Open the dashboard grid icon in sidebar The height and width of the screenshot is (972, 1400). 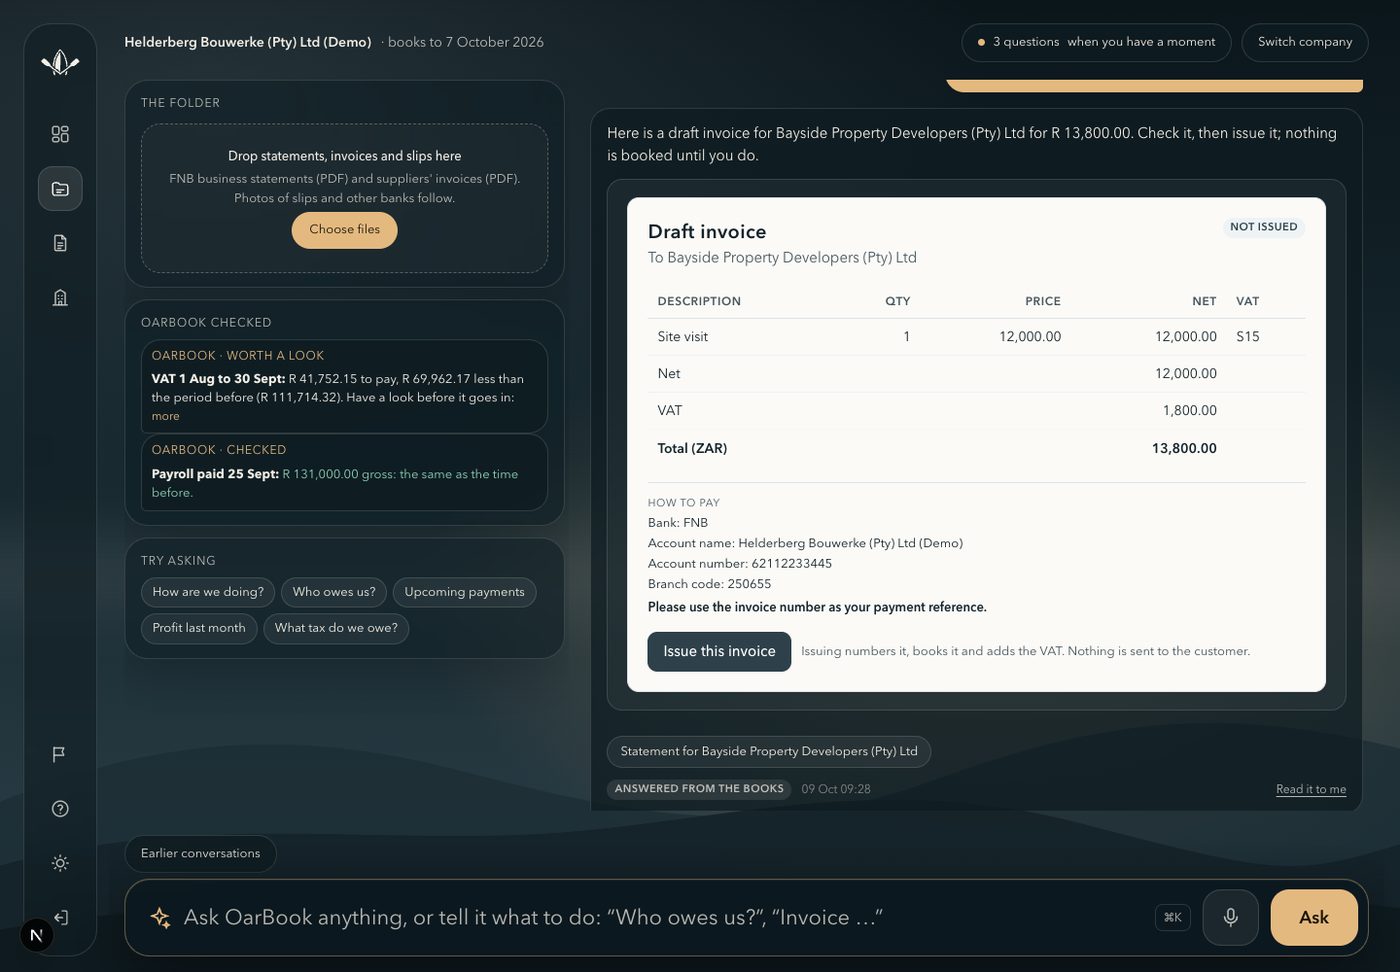(x=60, y=134)
